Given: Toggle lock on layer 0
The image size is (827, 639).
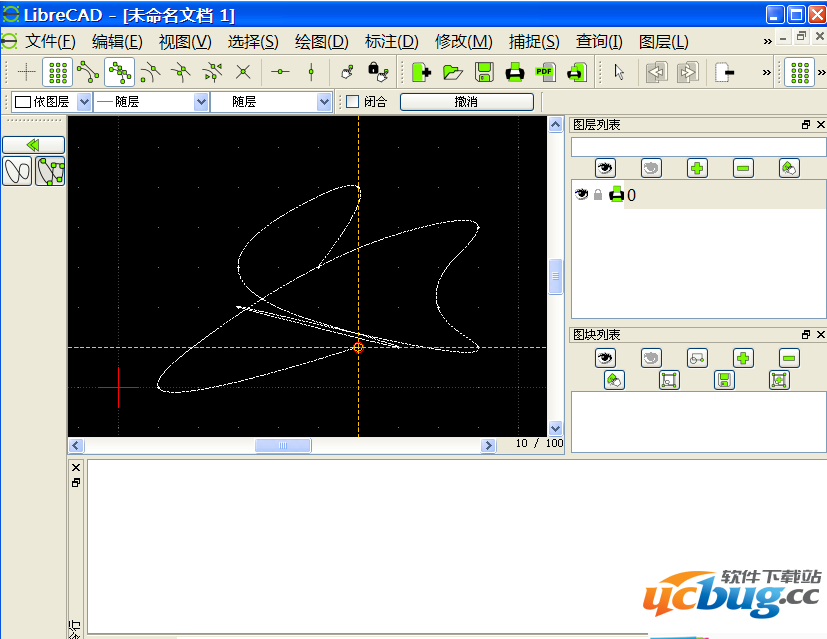Looking at the screenshot, I should click(598, 195).
